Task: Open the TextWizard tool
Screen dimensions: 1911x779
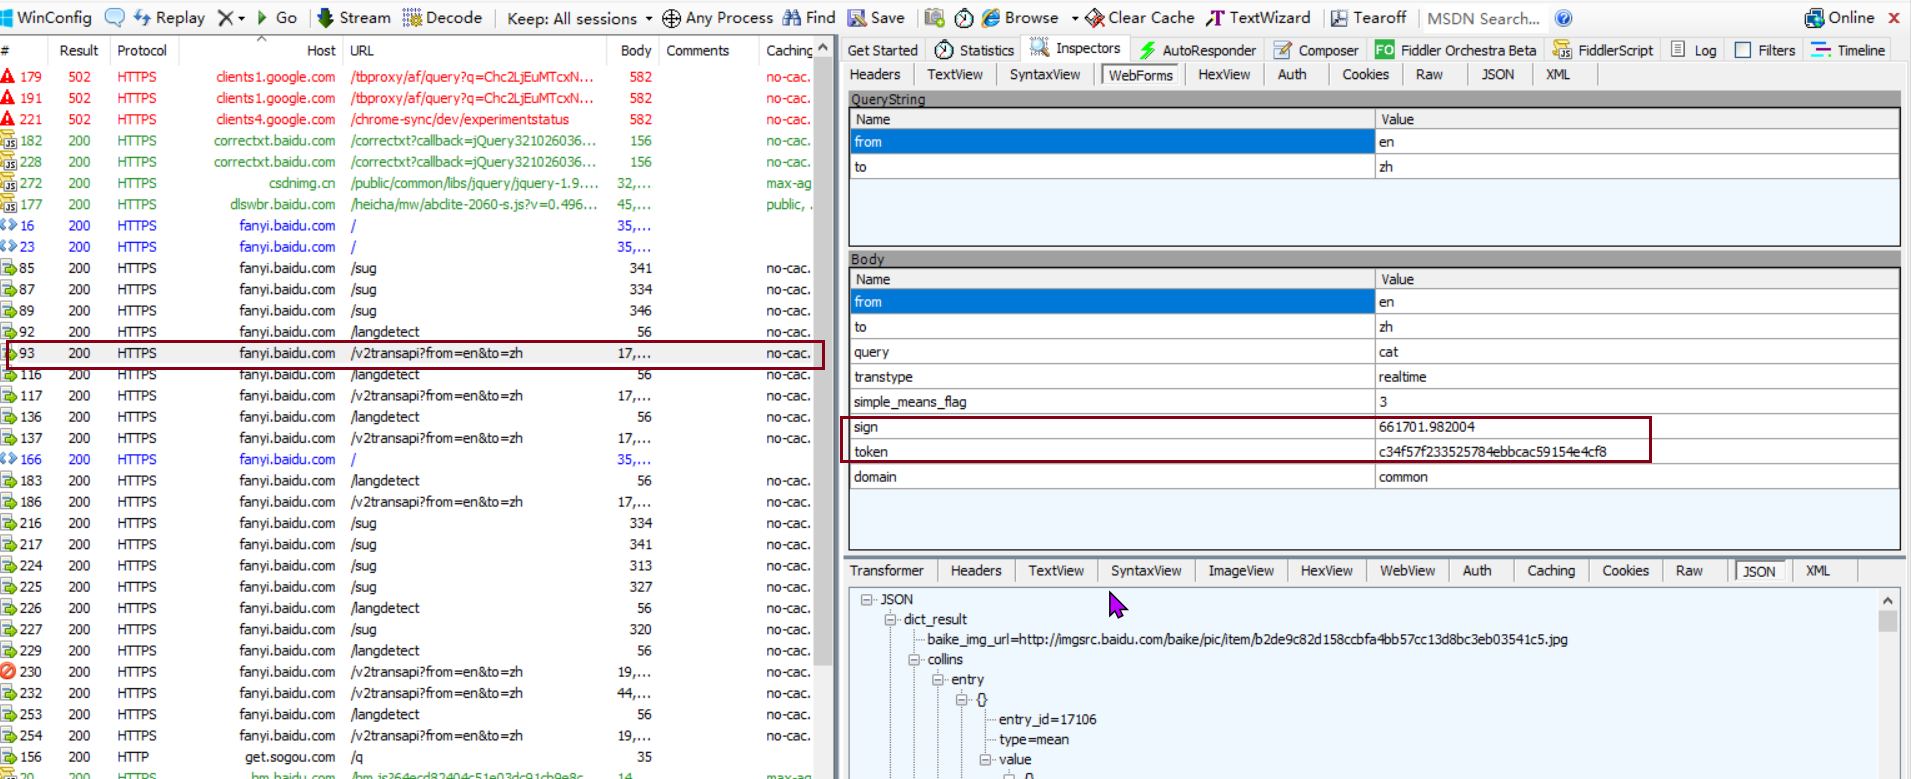Action: 1258,18
